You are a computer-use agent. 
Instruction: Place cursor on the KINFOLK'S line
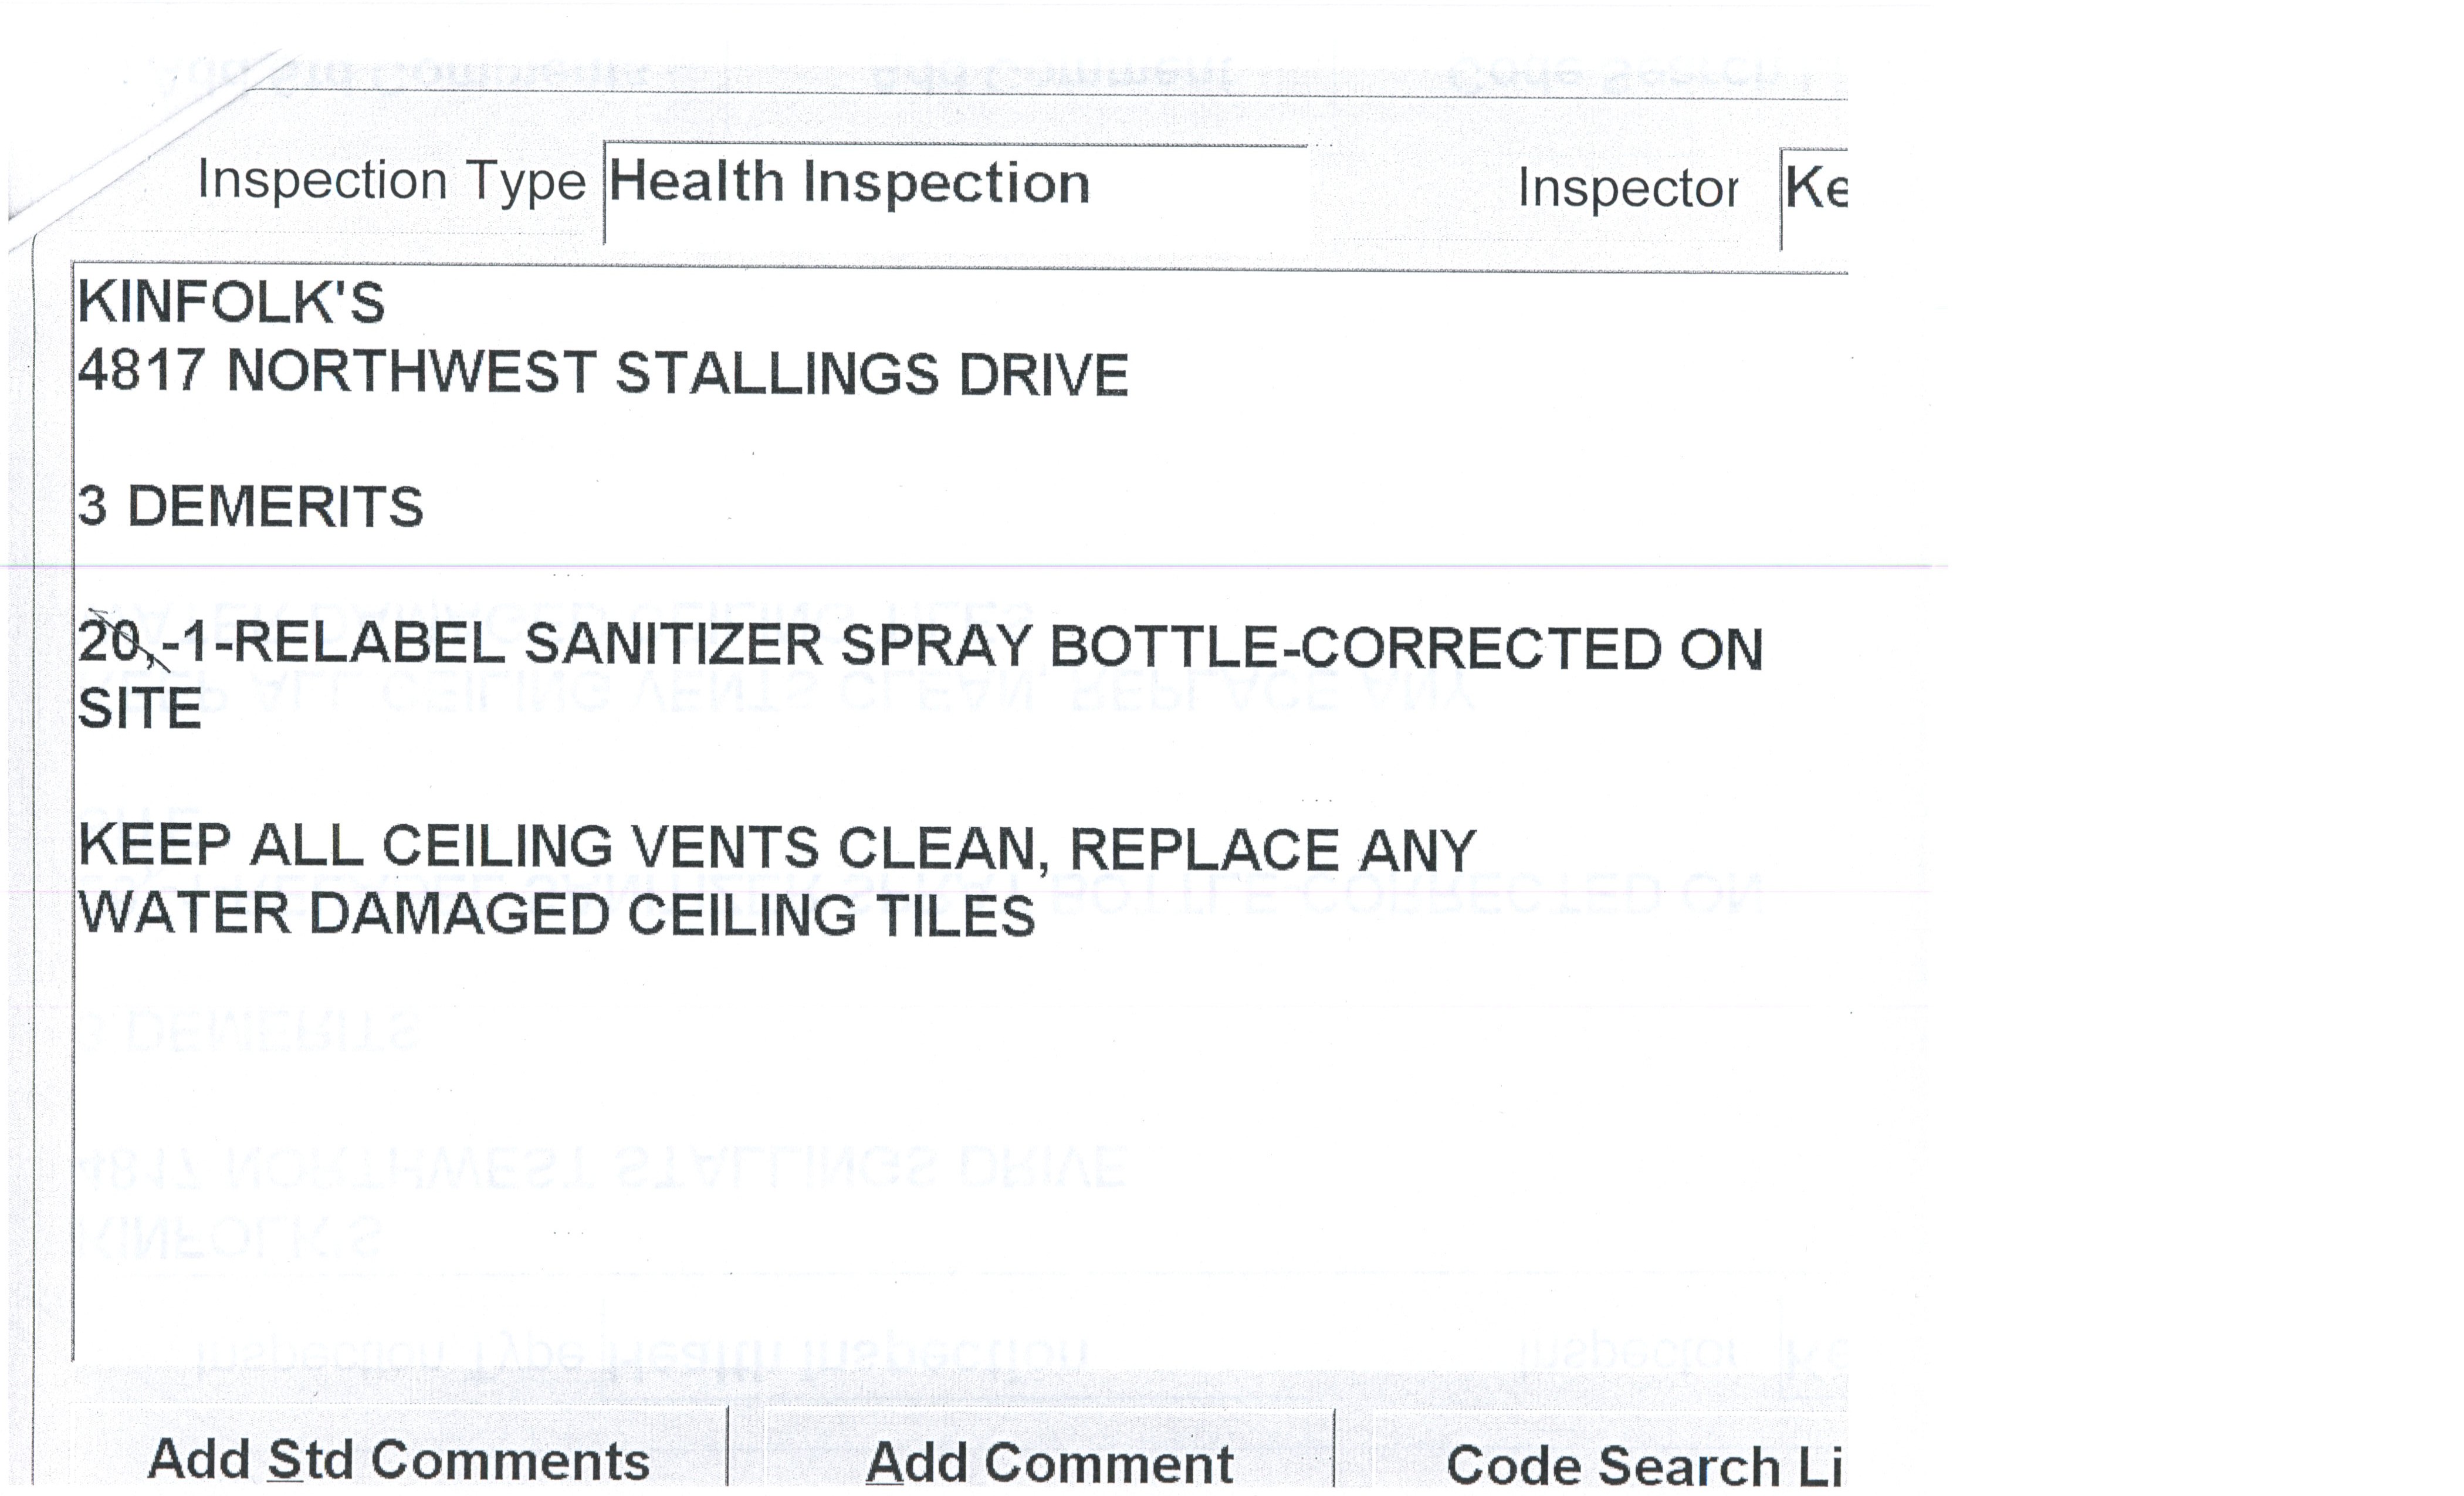pos(231,302)
